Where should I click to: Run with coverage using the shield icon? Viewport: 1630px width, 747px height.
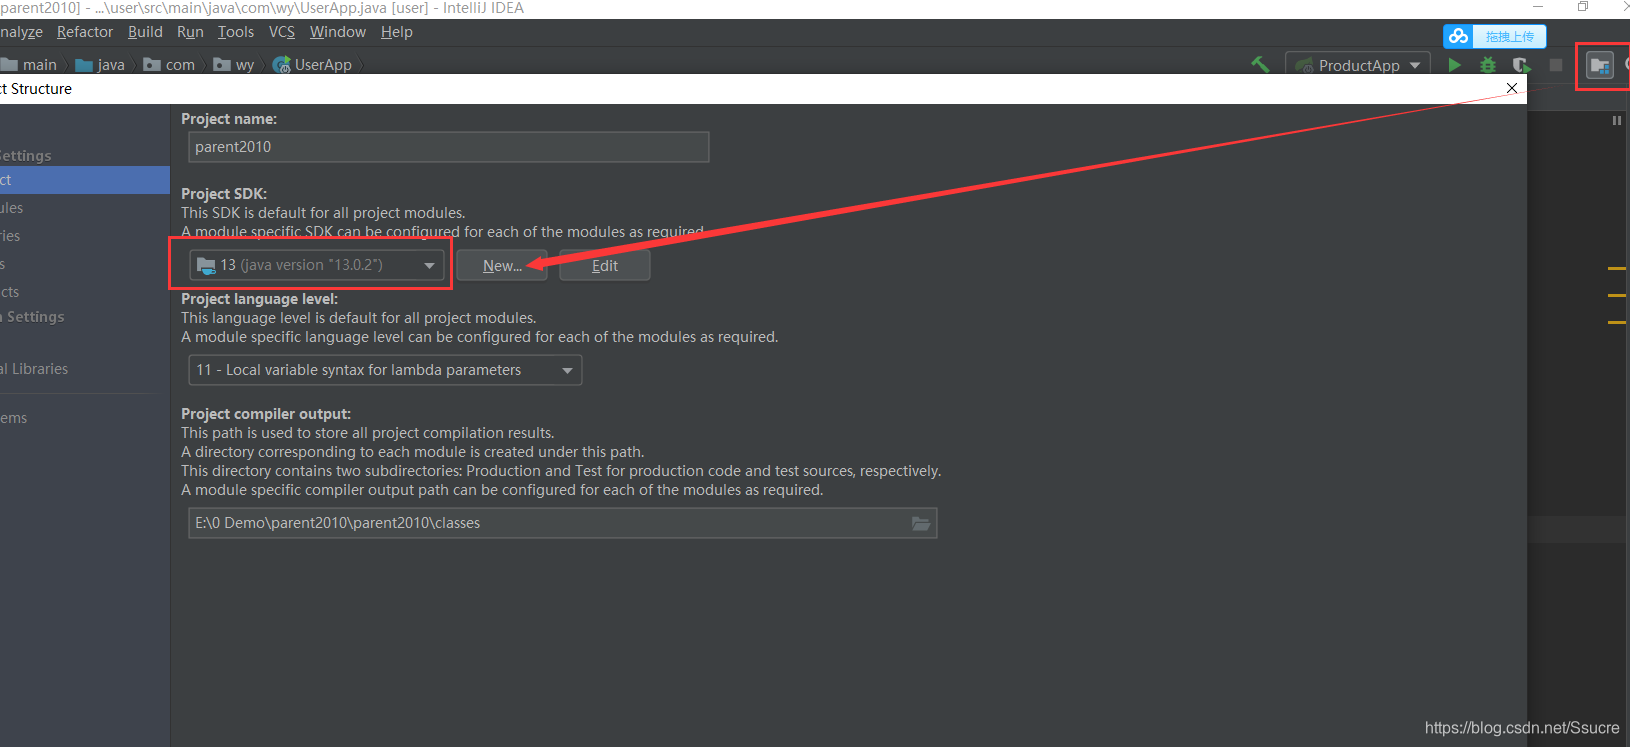click(x=1521, y=65)
